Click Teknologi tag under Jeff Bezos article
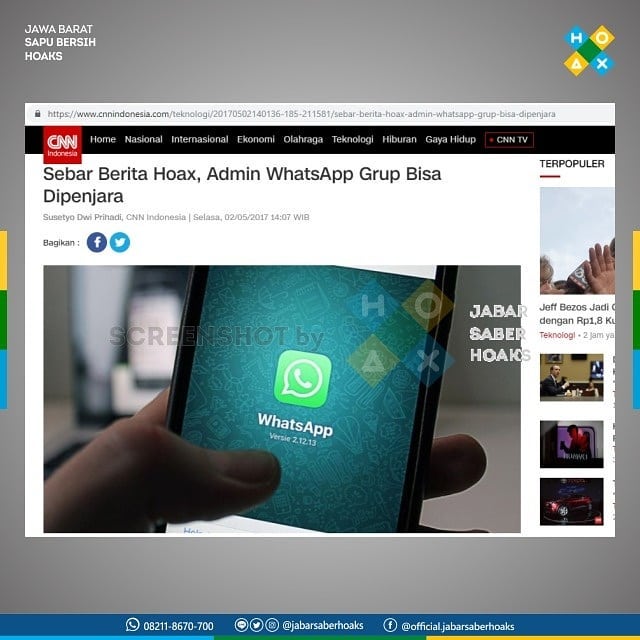The image size is (640, 640). coord(557,335)
